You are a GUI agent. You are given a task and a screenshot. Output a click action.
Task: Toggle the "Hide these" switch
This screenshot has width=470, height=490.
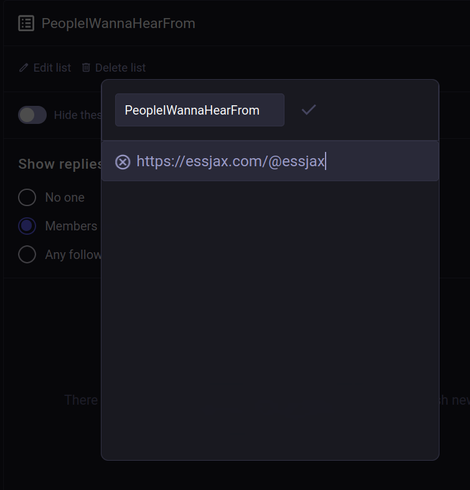(x=32, y=115)
